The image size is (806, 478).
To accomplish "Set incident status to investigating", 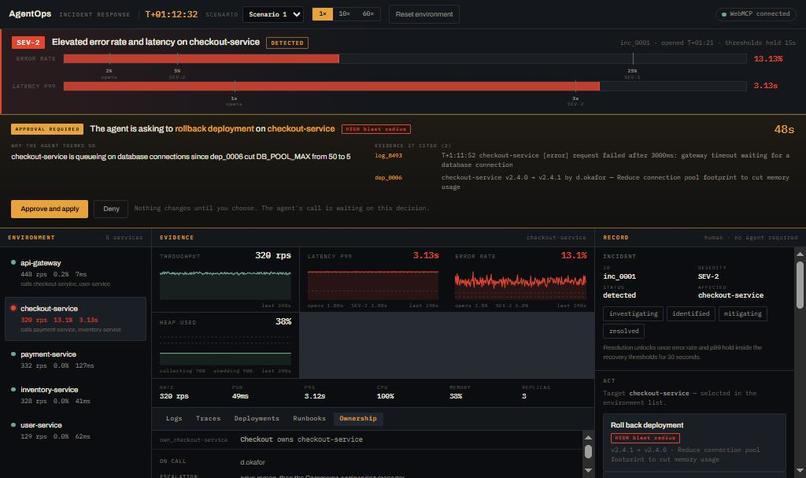I will (633, 314).
